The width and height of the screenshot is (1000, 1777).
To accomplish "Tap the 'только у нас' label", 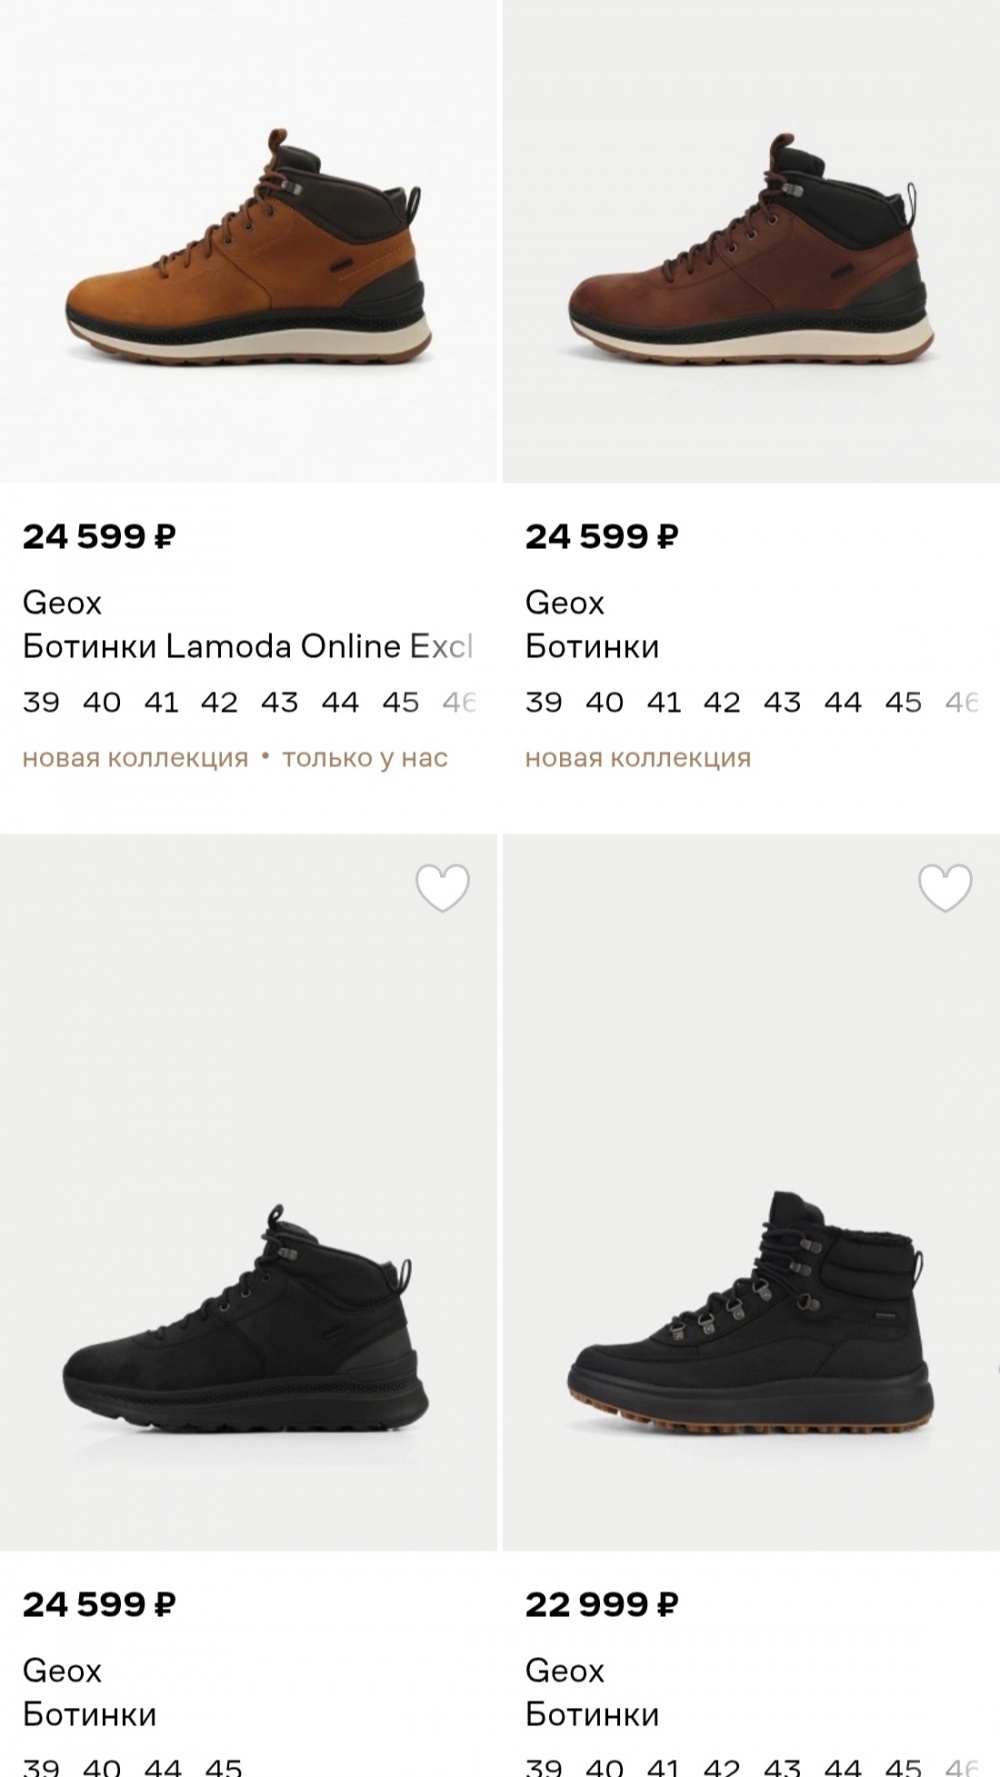I will 365,758.
